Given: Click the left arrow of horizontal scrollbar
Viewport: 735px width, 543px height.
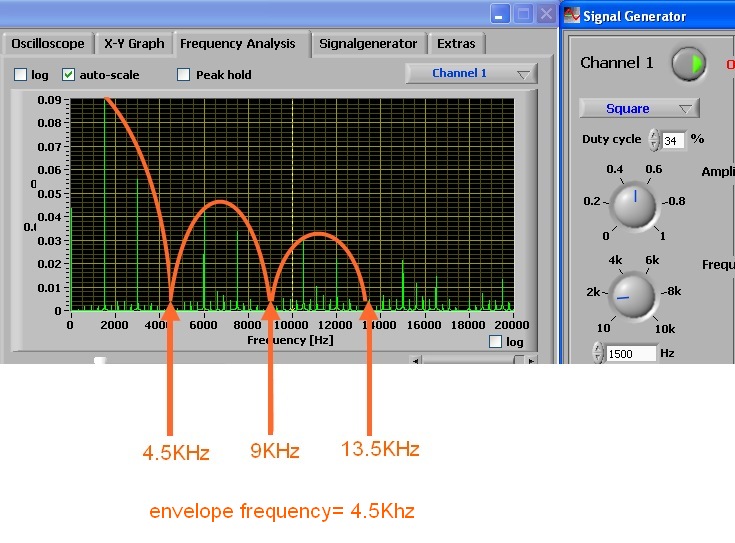Looking at the screenshot, I should pos(416,361).
